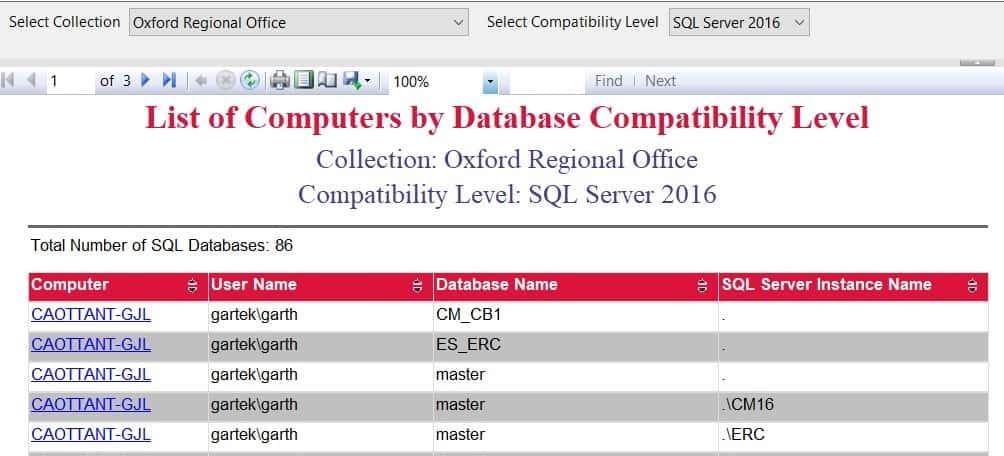Open the Select Compatibility Level dropdown
This screenshot has height=456, width=1004.
(x=739, y=22)
